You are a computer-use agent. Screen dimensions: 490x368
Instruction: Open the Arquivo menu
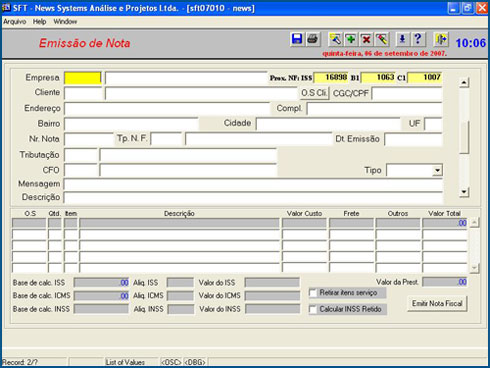coord(15,22)
